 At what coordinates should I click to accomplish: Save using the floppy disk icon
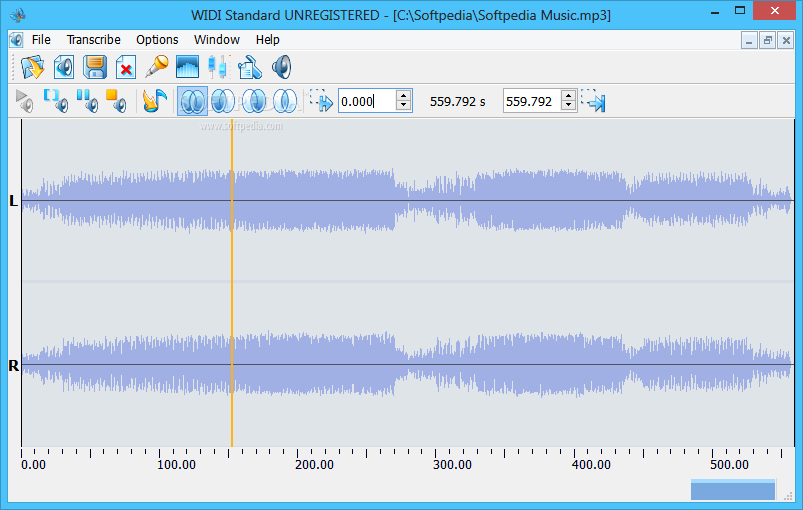click(95, 67)
